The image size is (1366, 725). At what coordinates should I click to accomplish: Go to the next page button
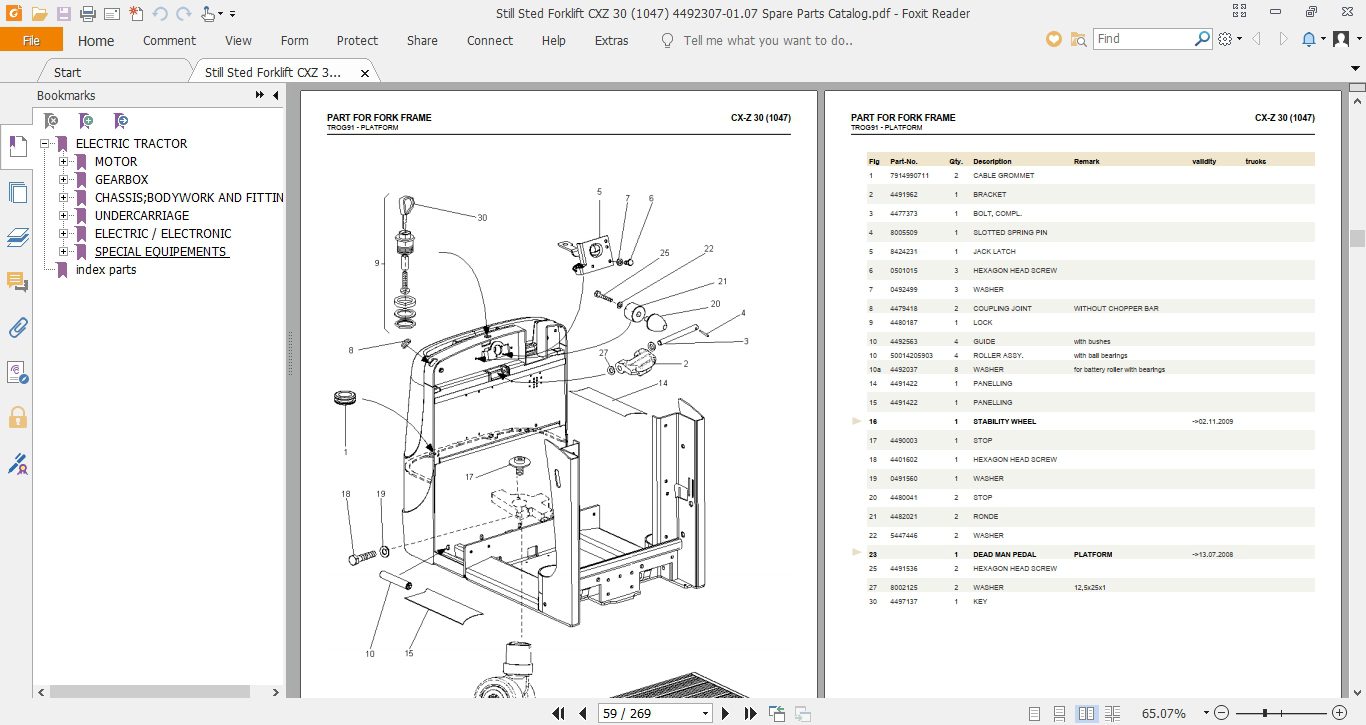pos(727,713)
